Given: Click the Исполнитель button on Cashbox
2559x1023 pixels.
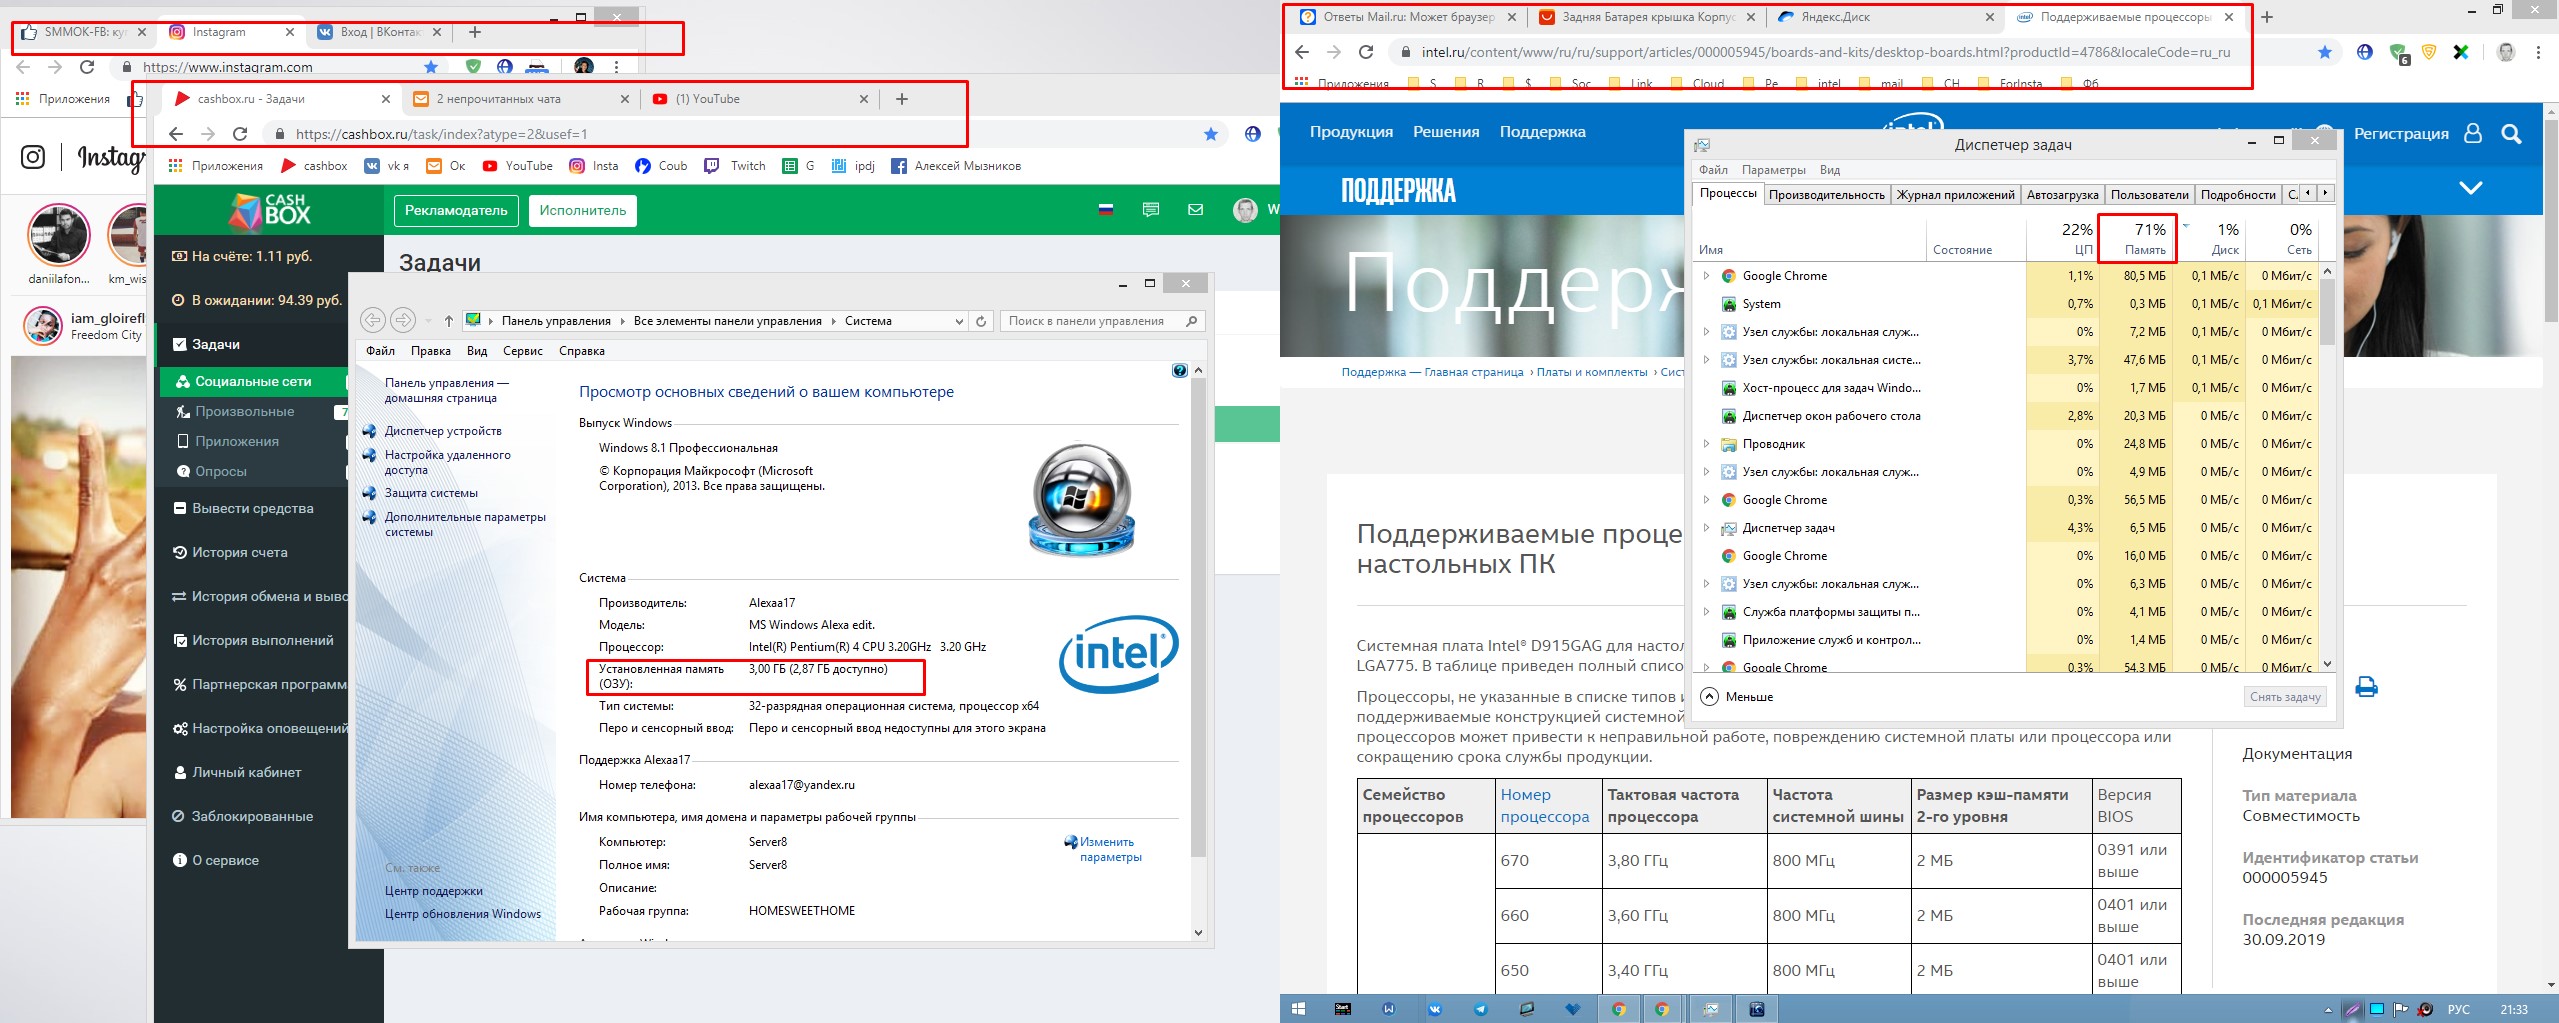Looking at the screenshot, I should point(582,211).
